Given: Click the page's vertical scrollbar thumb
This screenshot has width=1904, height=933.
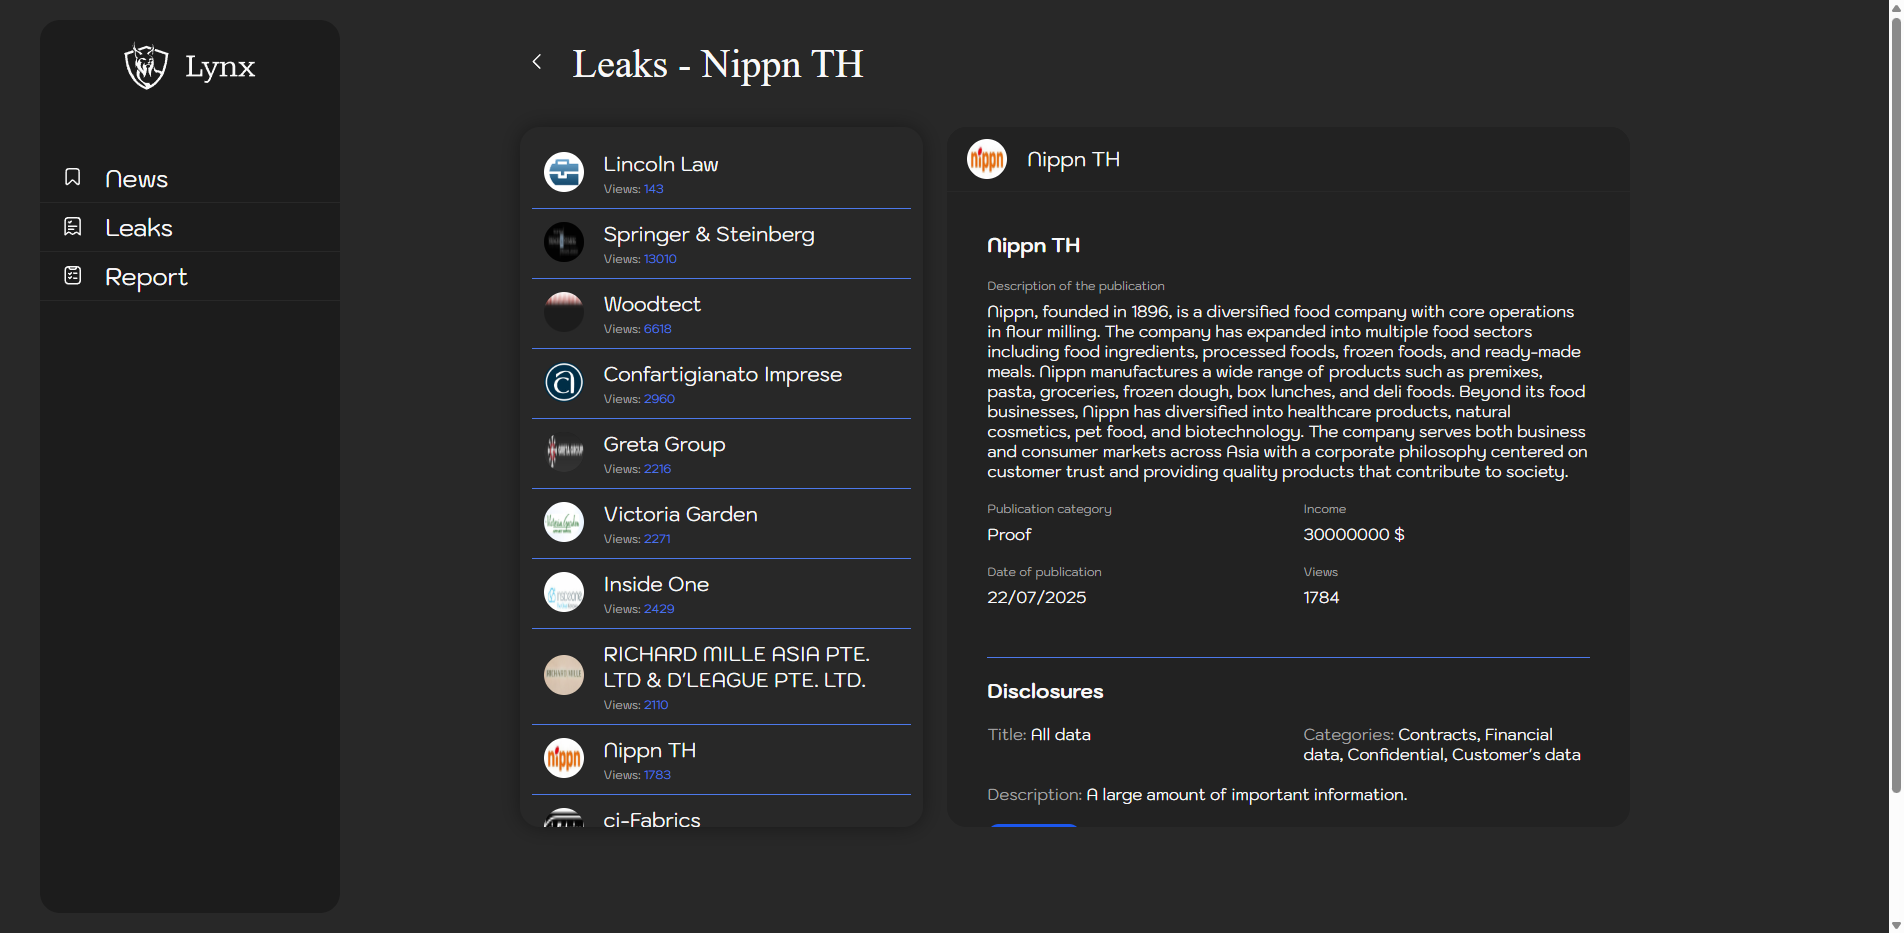Looking at the screenshot, I should pyautogui.click(x=1895, y=400).
